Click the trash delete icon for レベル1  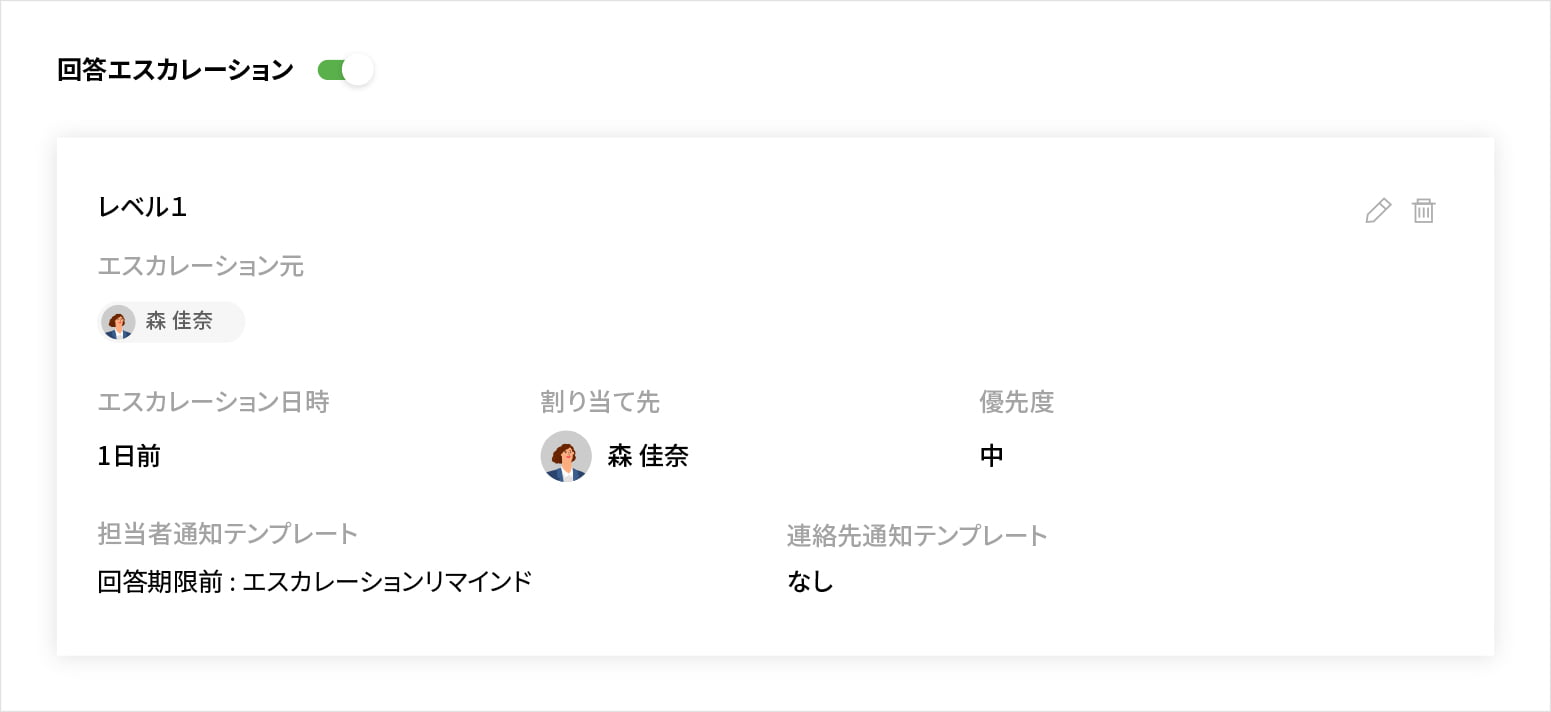tap(1423, 211)
